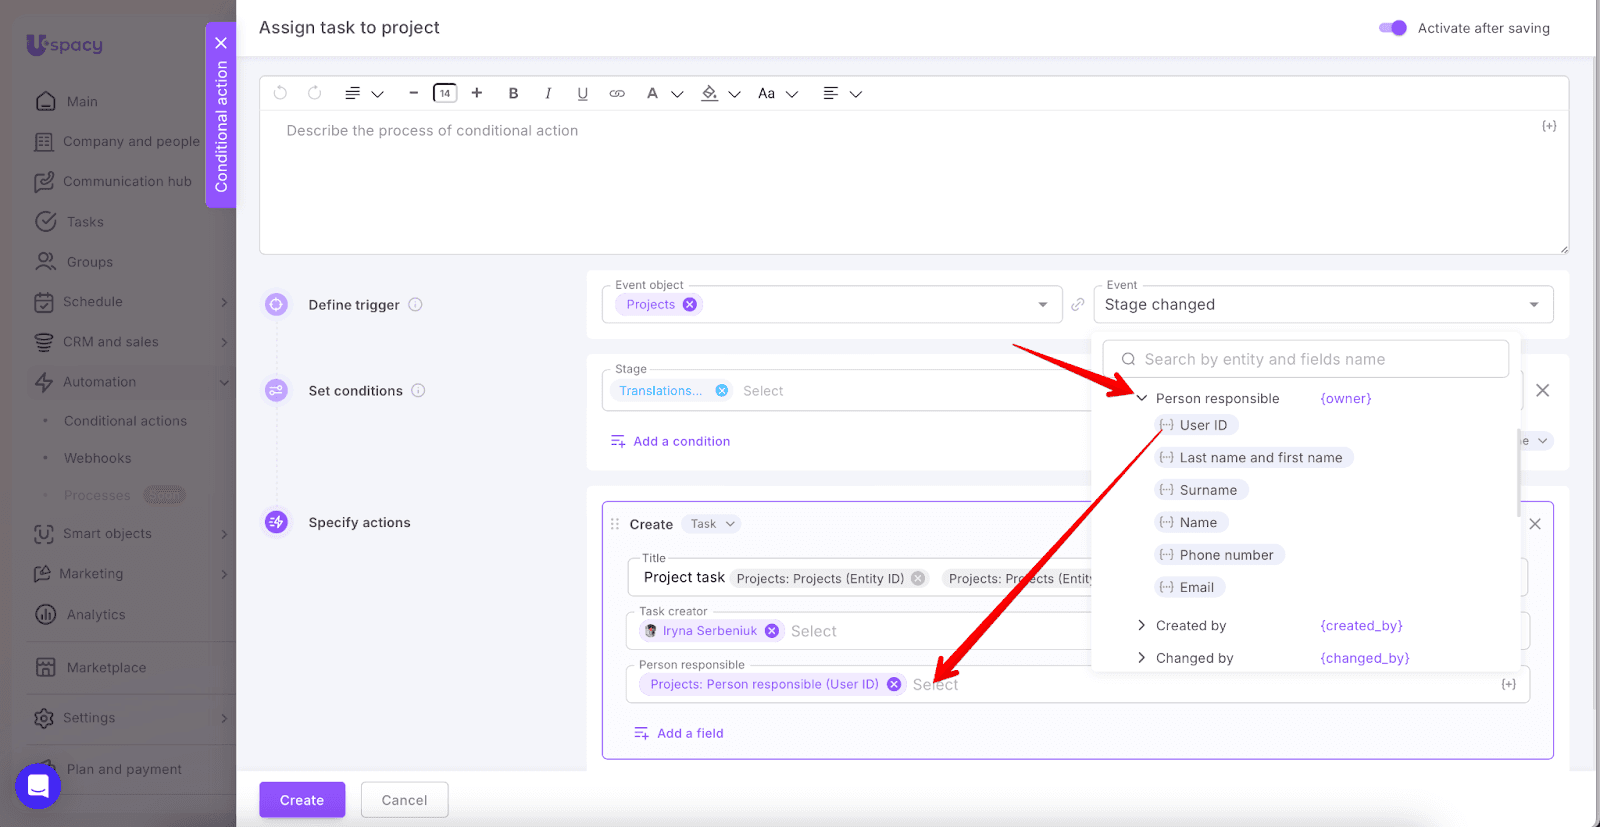1600x827 pixels.
Task: Apply underline formatting in editor
Action: click(582, 93)
